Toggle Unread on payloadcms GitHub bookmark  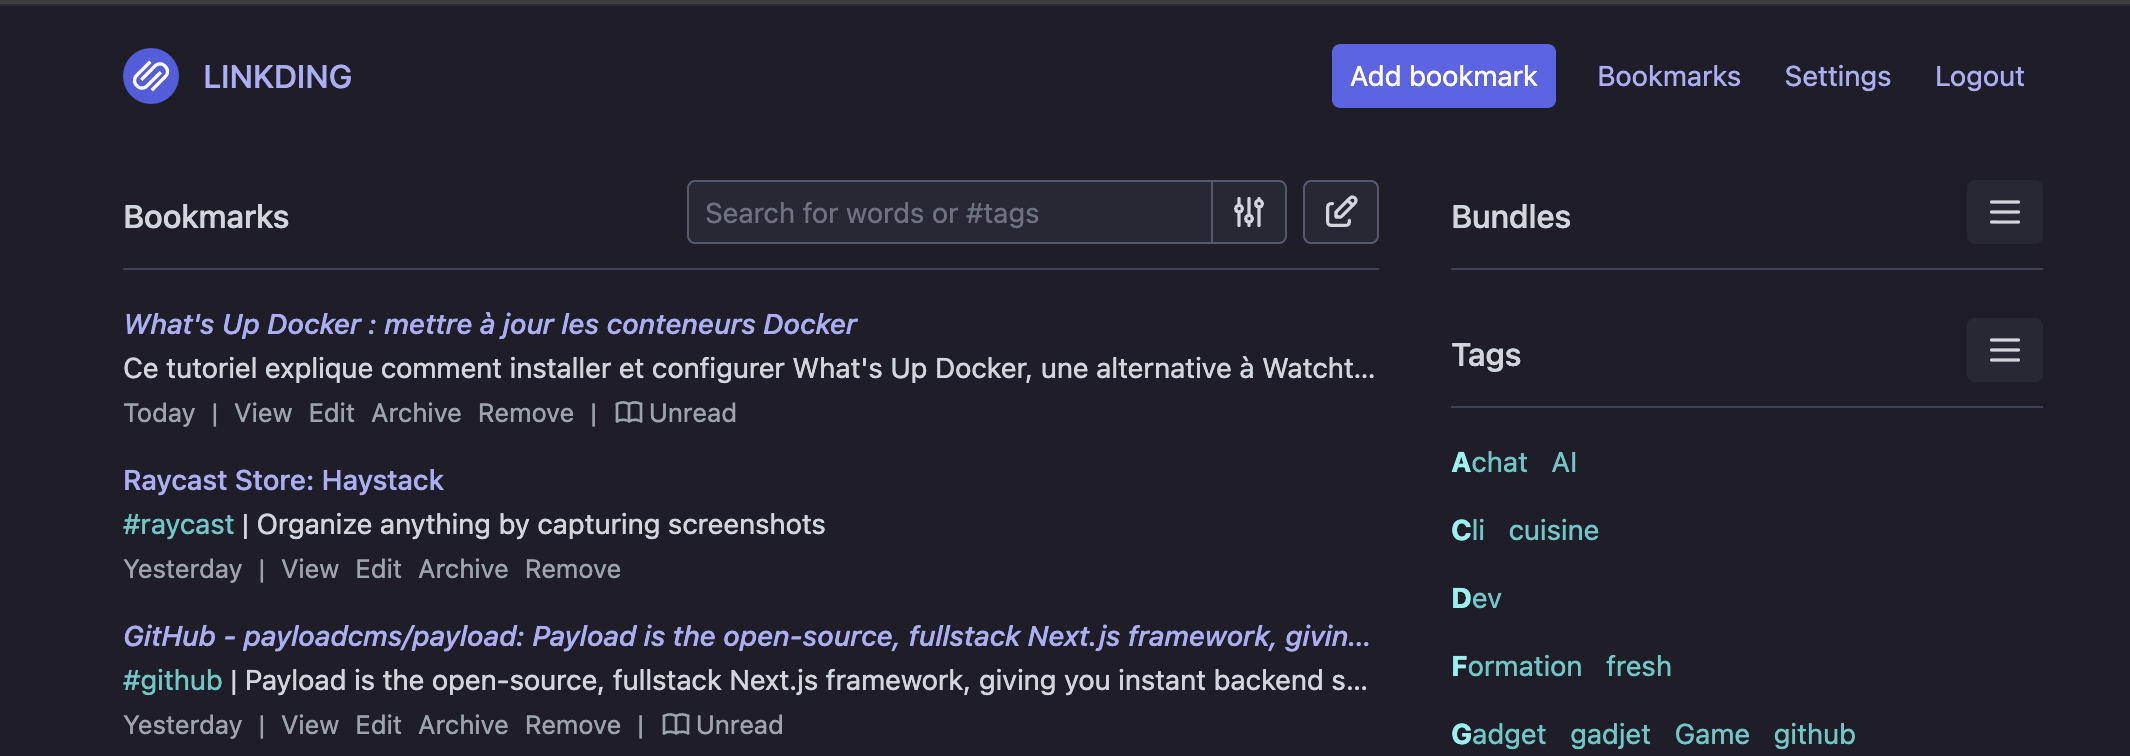click(x=723, y=725)
